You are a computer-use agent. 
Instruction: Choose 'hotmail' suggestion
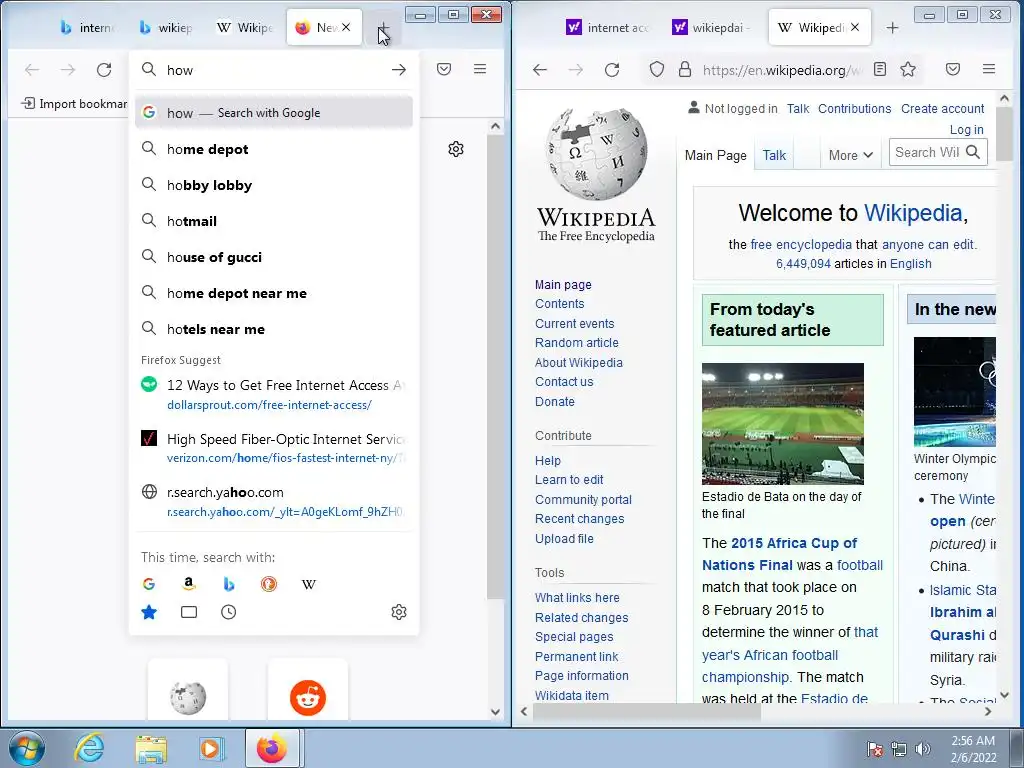point(274,221)
